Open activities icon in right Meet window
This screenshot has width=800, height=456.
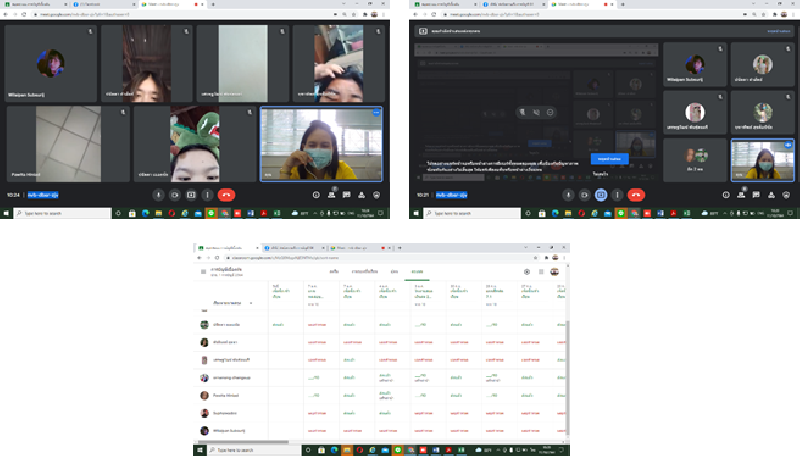click(770, 195)
